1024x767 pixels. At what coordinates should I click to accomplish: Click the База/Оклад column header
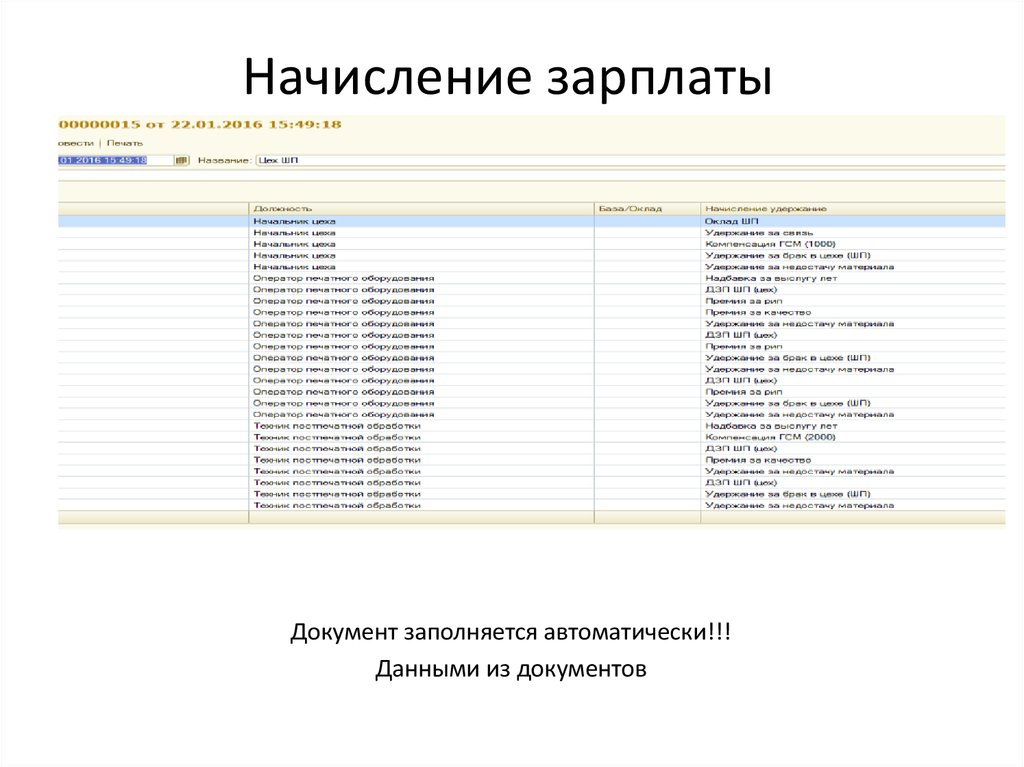click(x=630, y=208)
